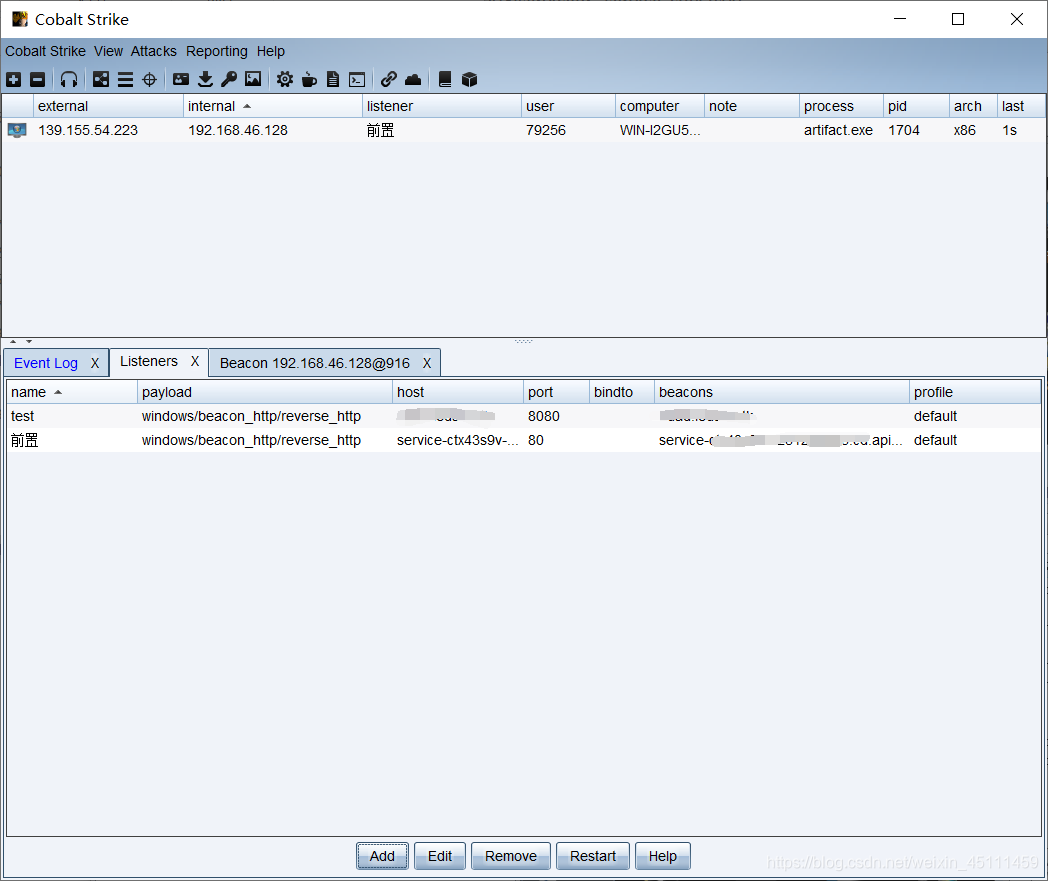Click the connect to team server plus icon
Screen dimensions: 1048x881
pos(13,80)
